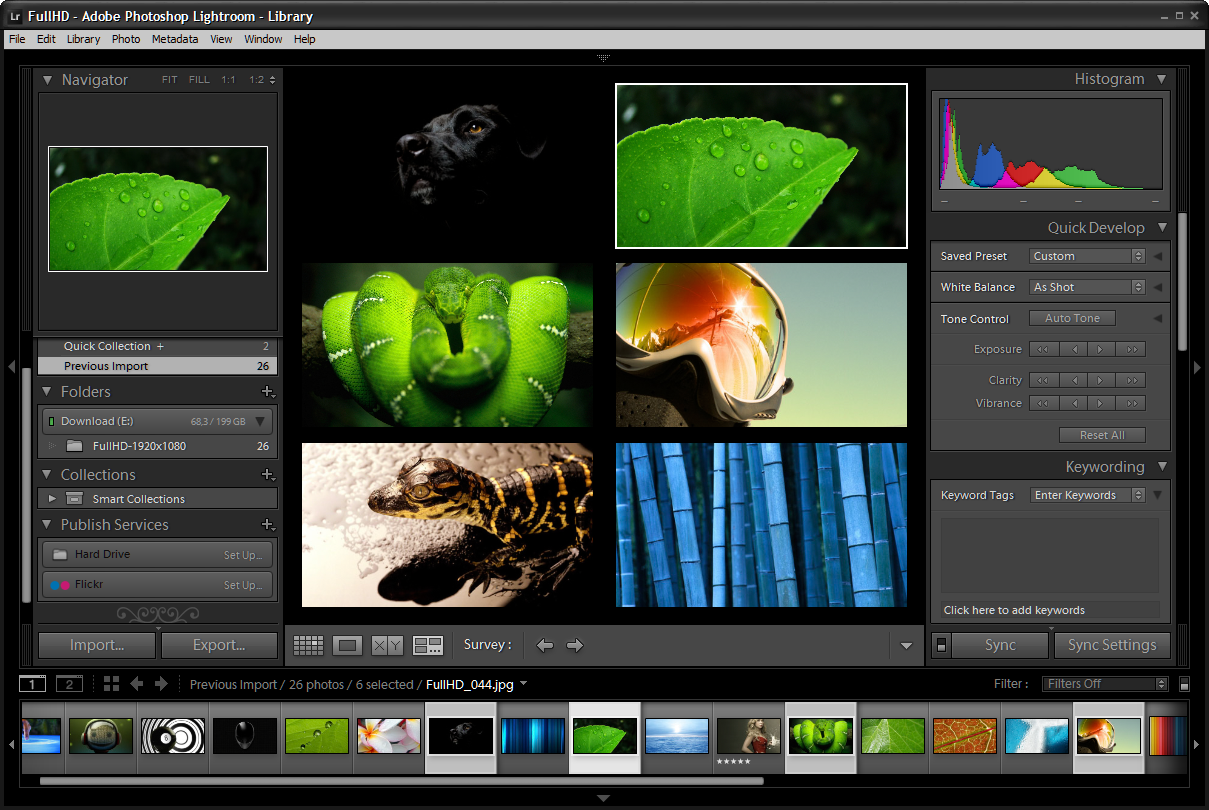Open the Library menu
1209x810 pixels.
pyautogui.click(x=83, y=39)
